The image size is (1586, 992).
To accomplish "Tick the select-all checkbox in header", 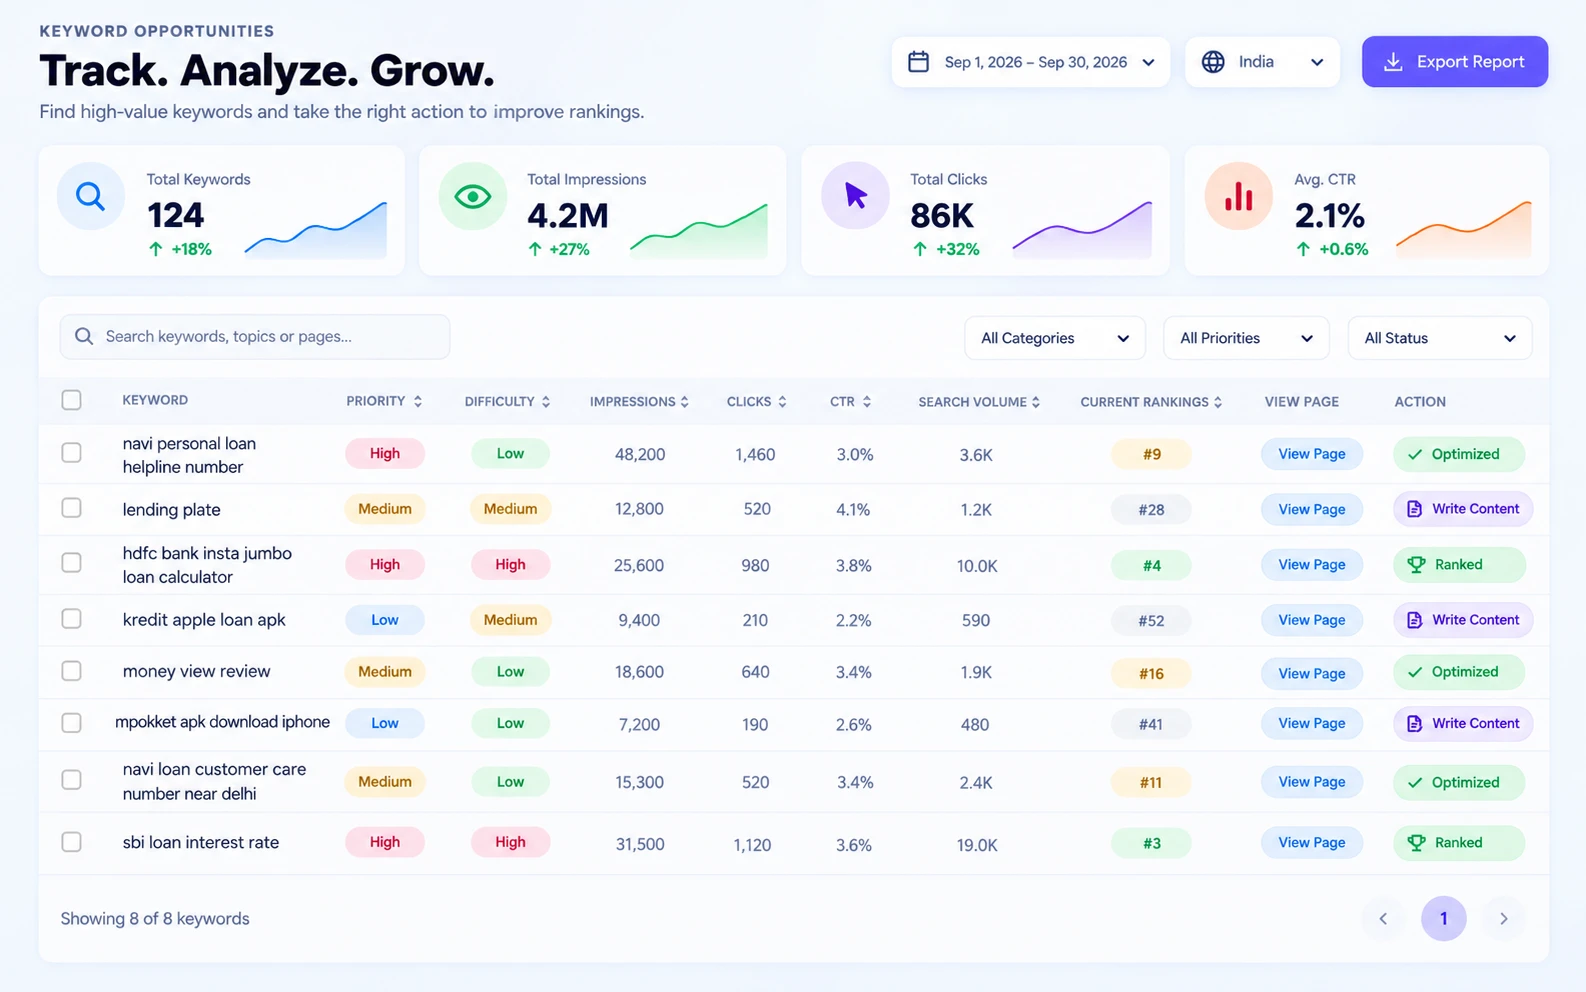I will pos(71,400).
